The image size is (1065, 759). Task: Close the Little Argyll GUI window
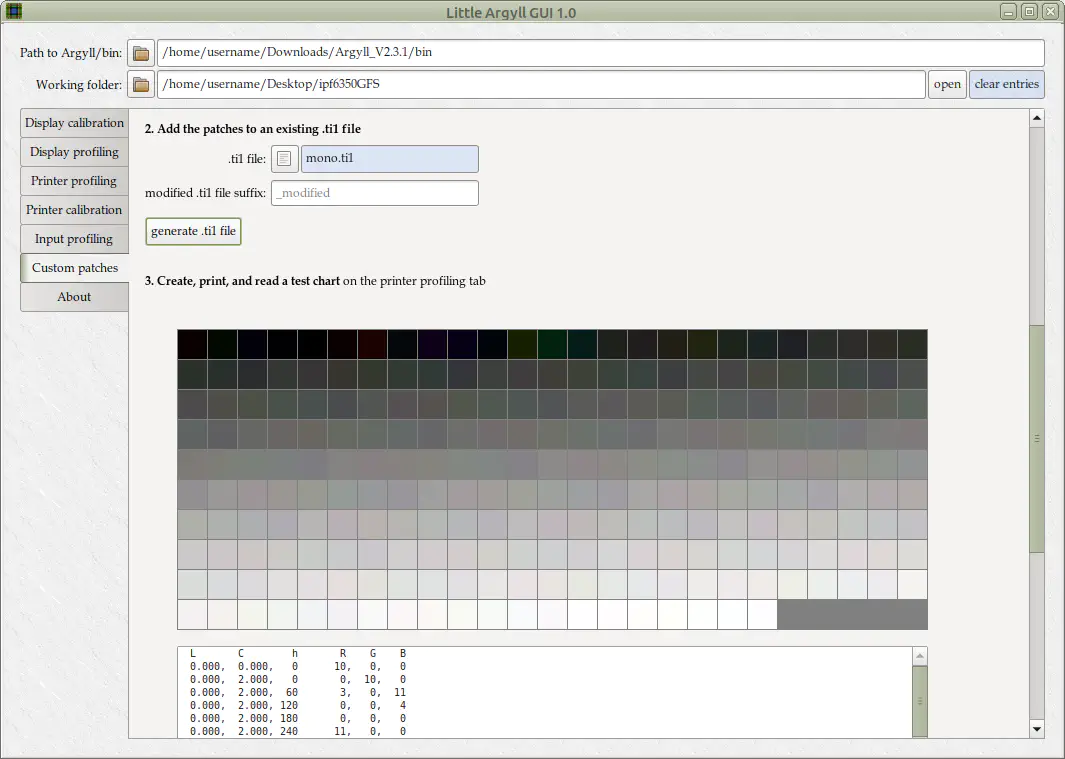click(x=1050, y=12)
